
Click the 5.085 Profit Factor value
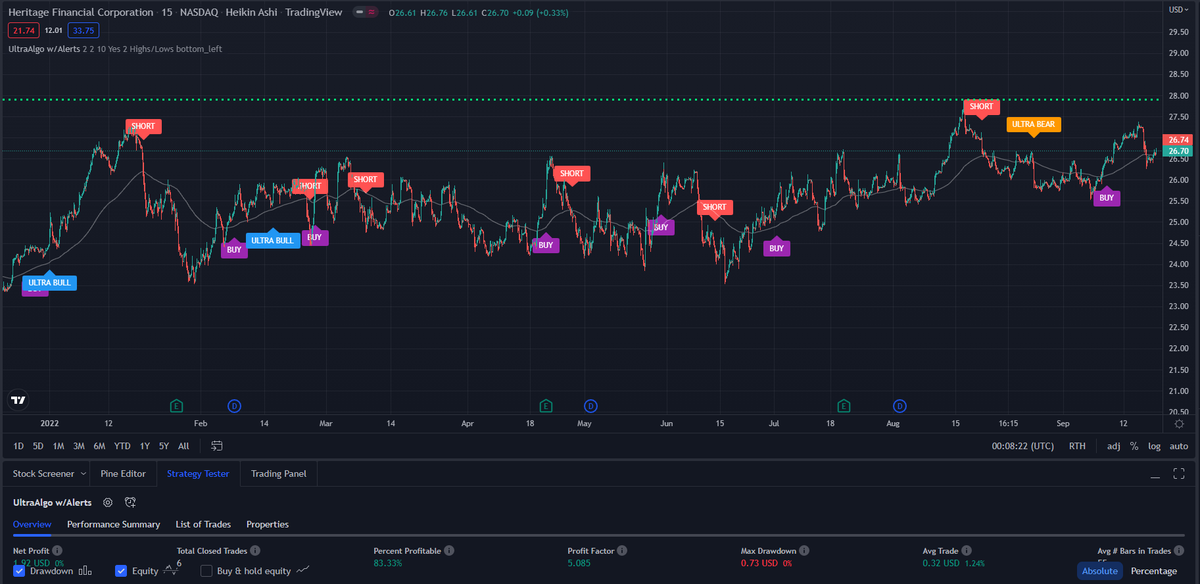pyautogui.click(x=579, y=563)
